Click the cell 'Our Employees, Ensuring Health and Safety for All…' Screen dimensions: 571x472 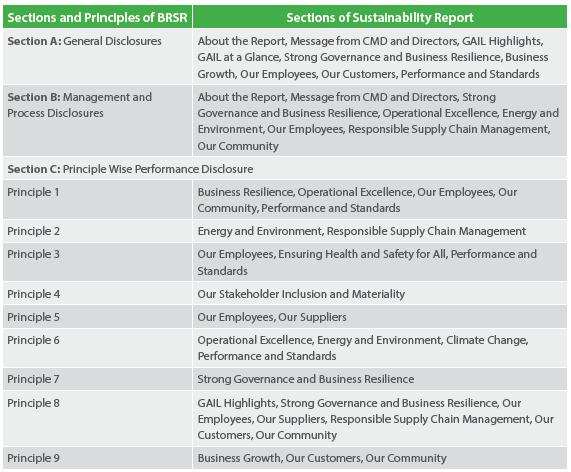point(380,262)
